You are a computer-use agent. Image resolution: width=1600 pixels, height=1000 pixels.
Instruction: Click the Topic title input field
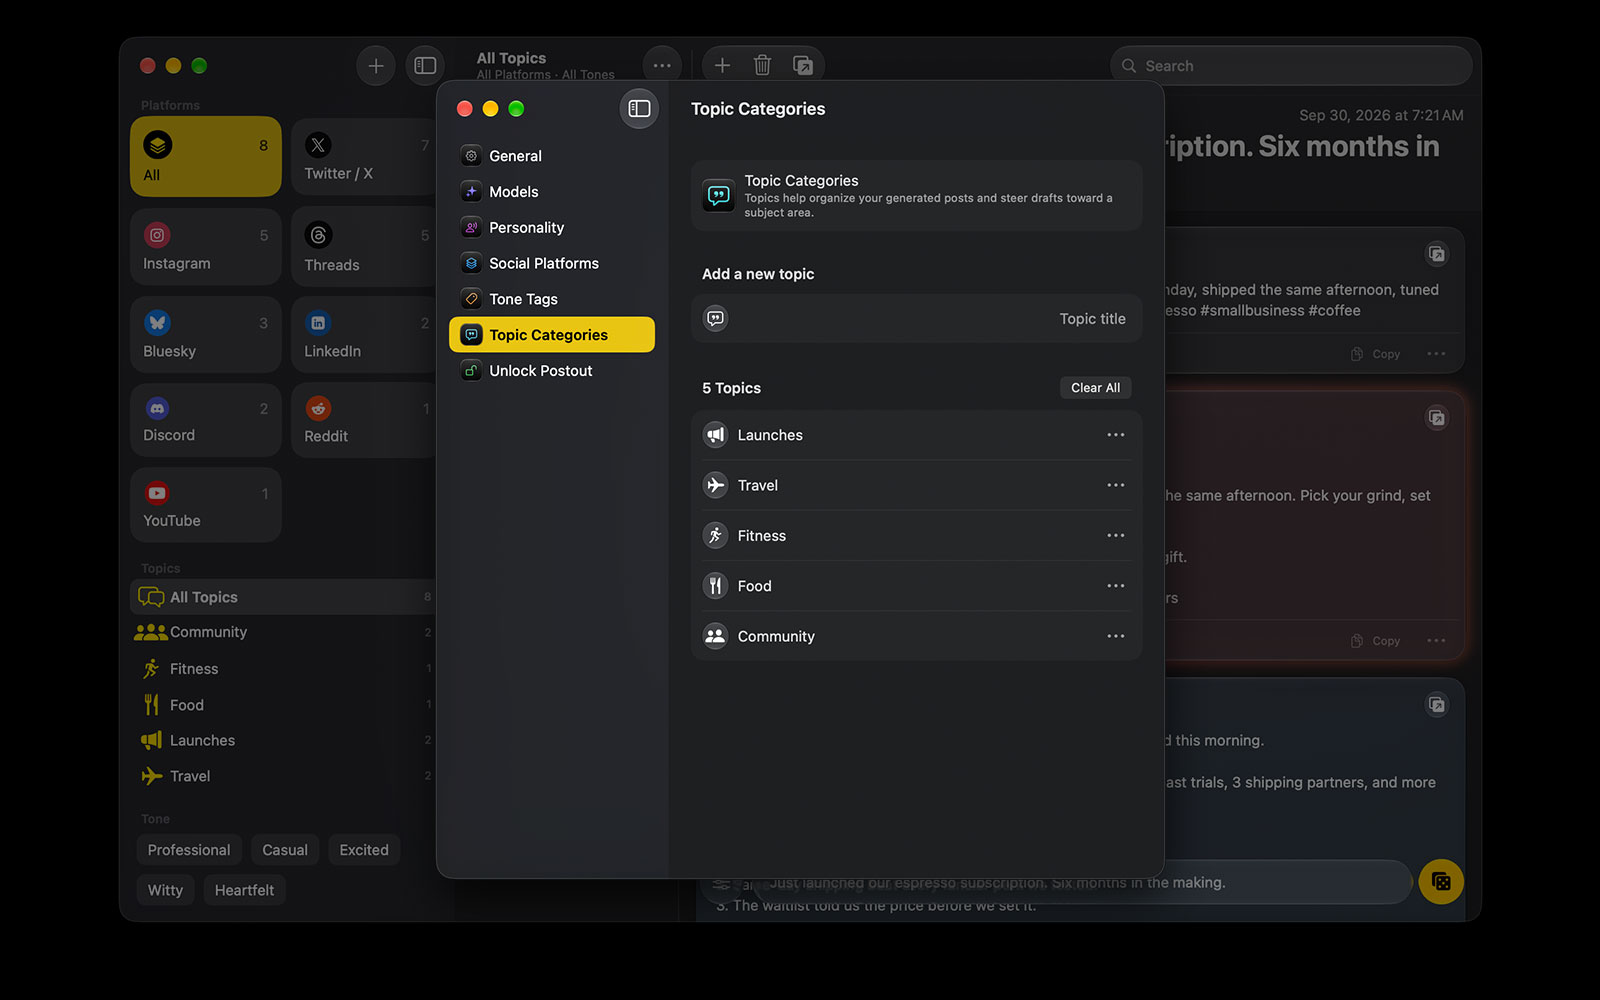tap(916, 319)
